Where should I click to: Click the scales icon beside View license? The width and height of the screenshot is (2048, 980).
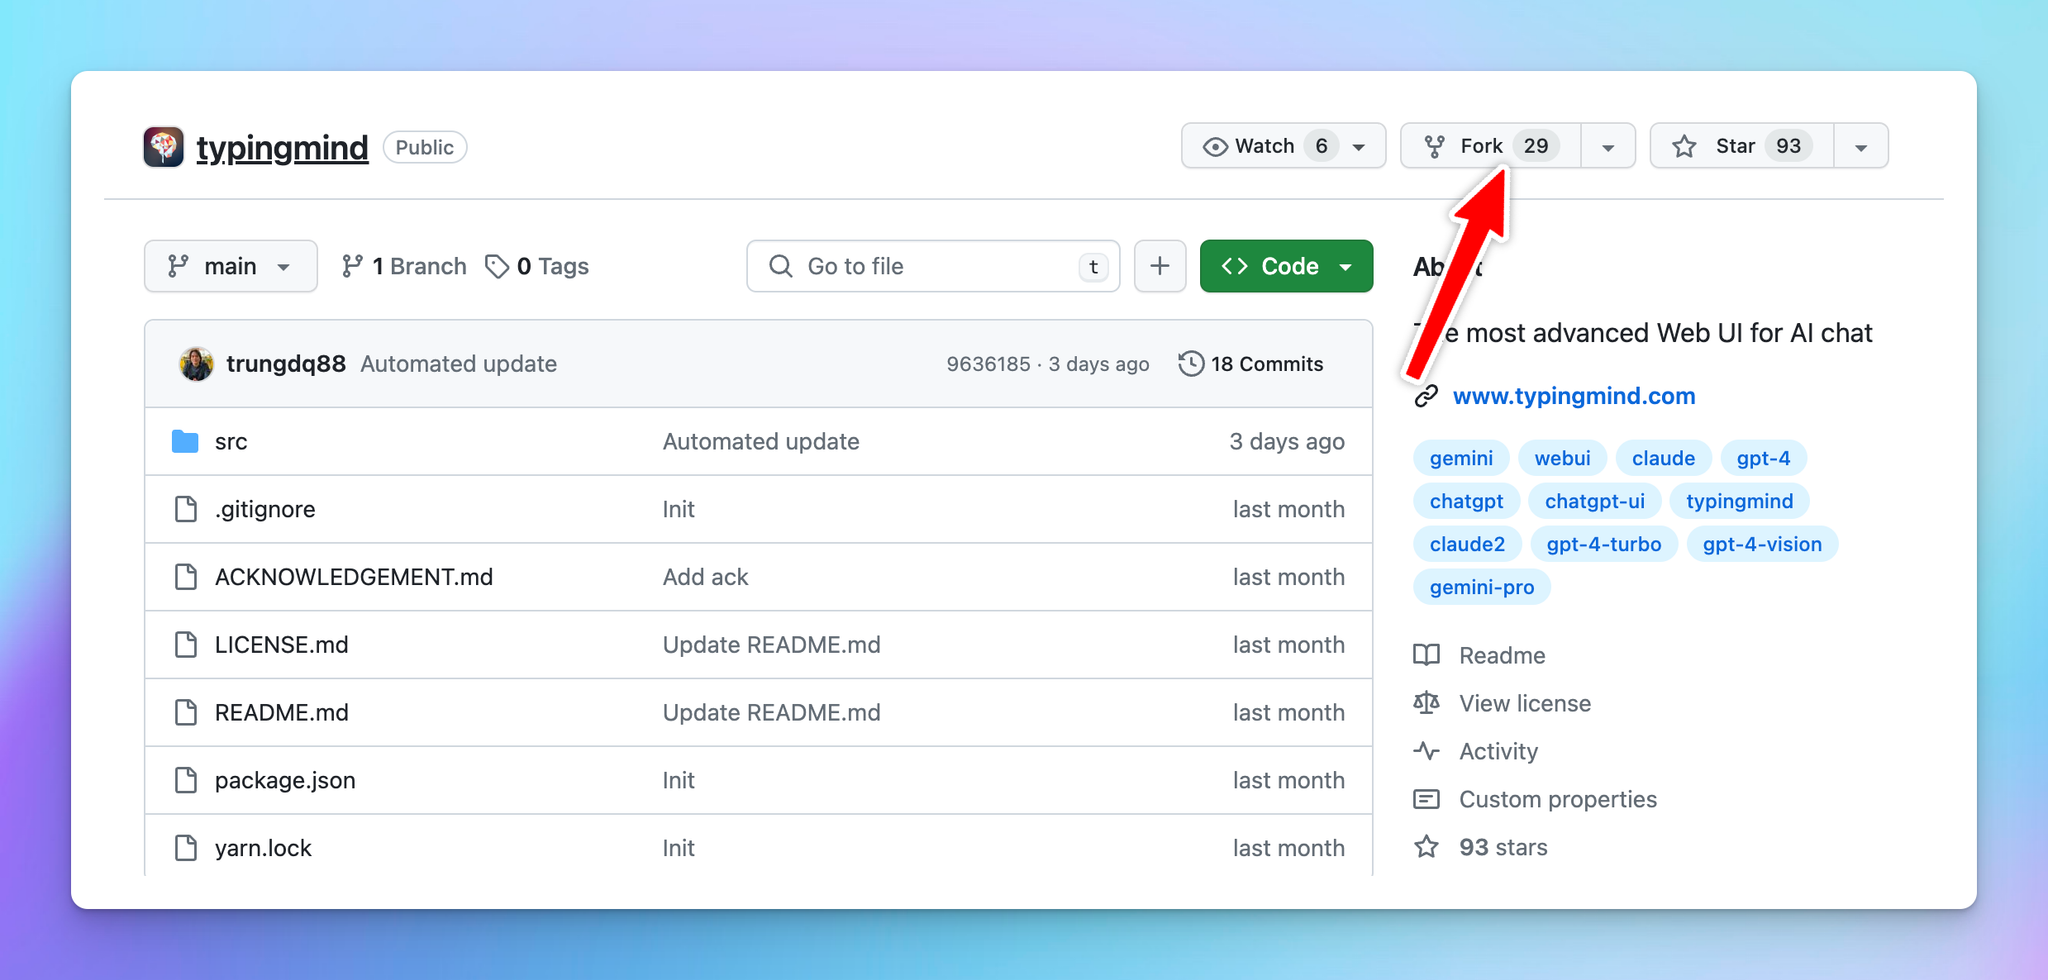pyautogui.click(x=1426, y=703)
